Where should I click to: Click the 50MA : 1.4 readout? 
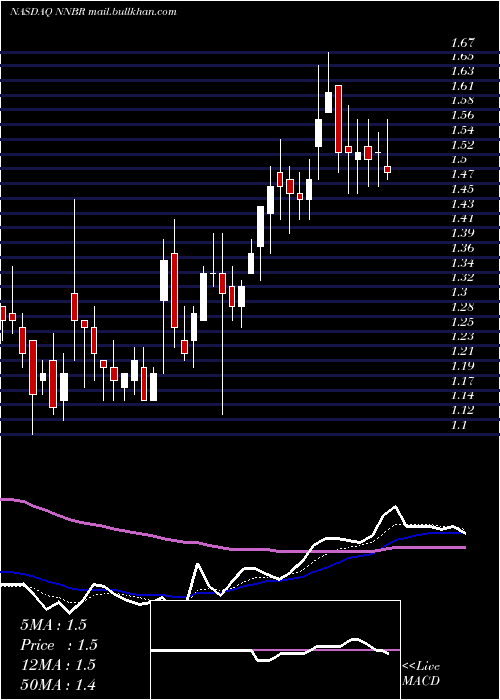pyautogui.click(x=58, y=684)
